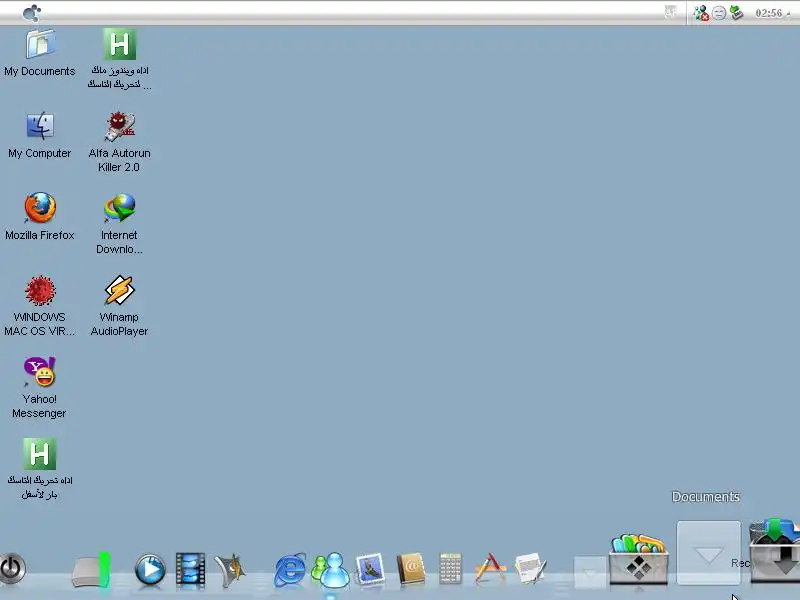This screenshot has width=800, height=600.
Task: Open the hard drive dock icon
Action: point(91,570)
